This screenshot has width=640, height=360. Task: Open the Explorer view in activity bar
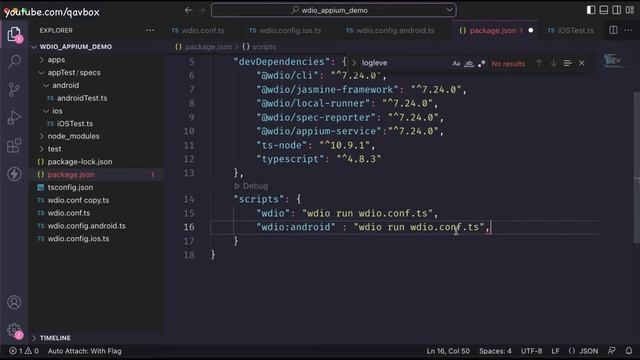14,34
